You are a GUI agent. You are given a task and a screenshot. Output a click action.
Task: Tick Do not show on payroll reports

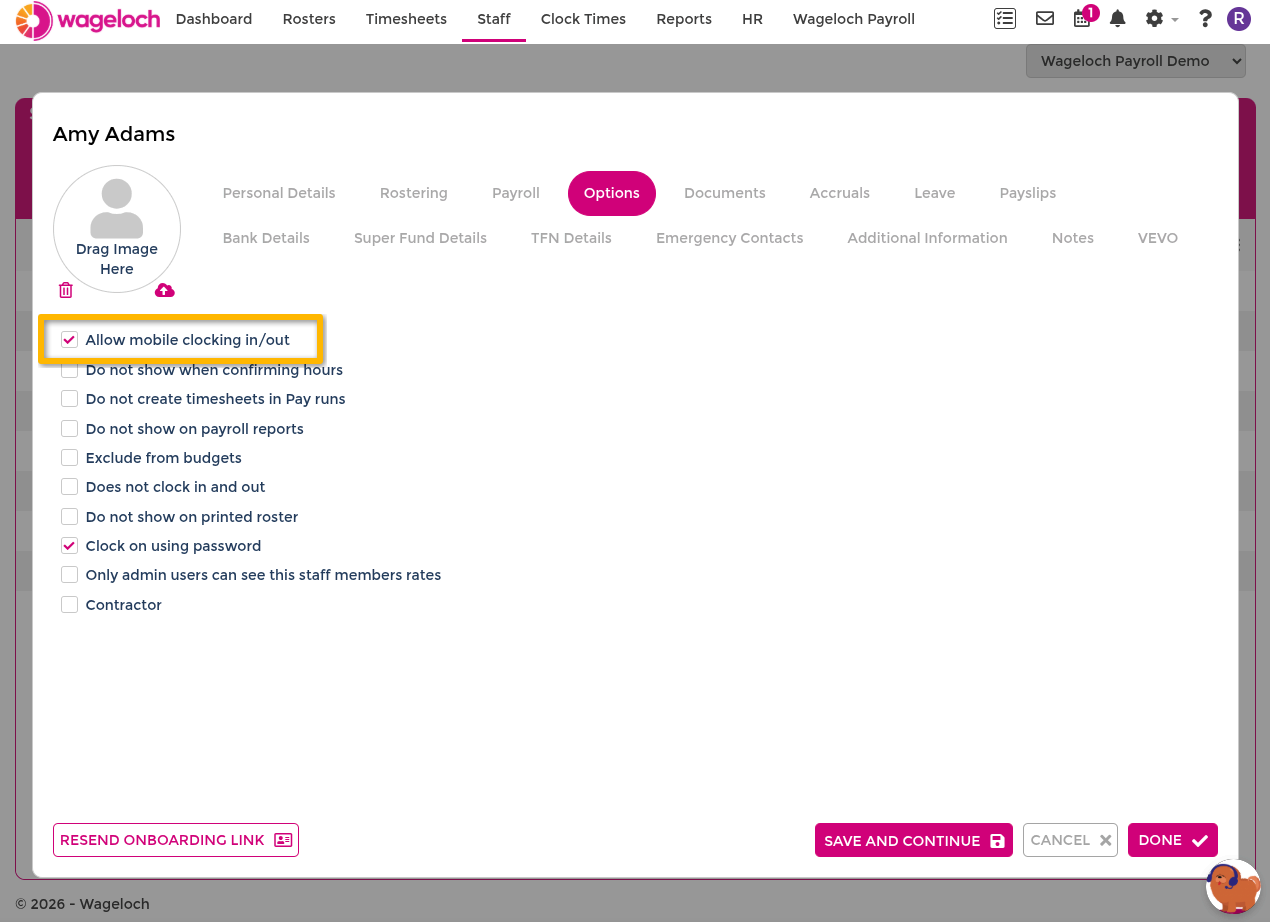[69, 429]
